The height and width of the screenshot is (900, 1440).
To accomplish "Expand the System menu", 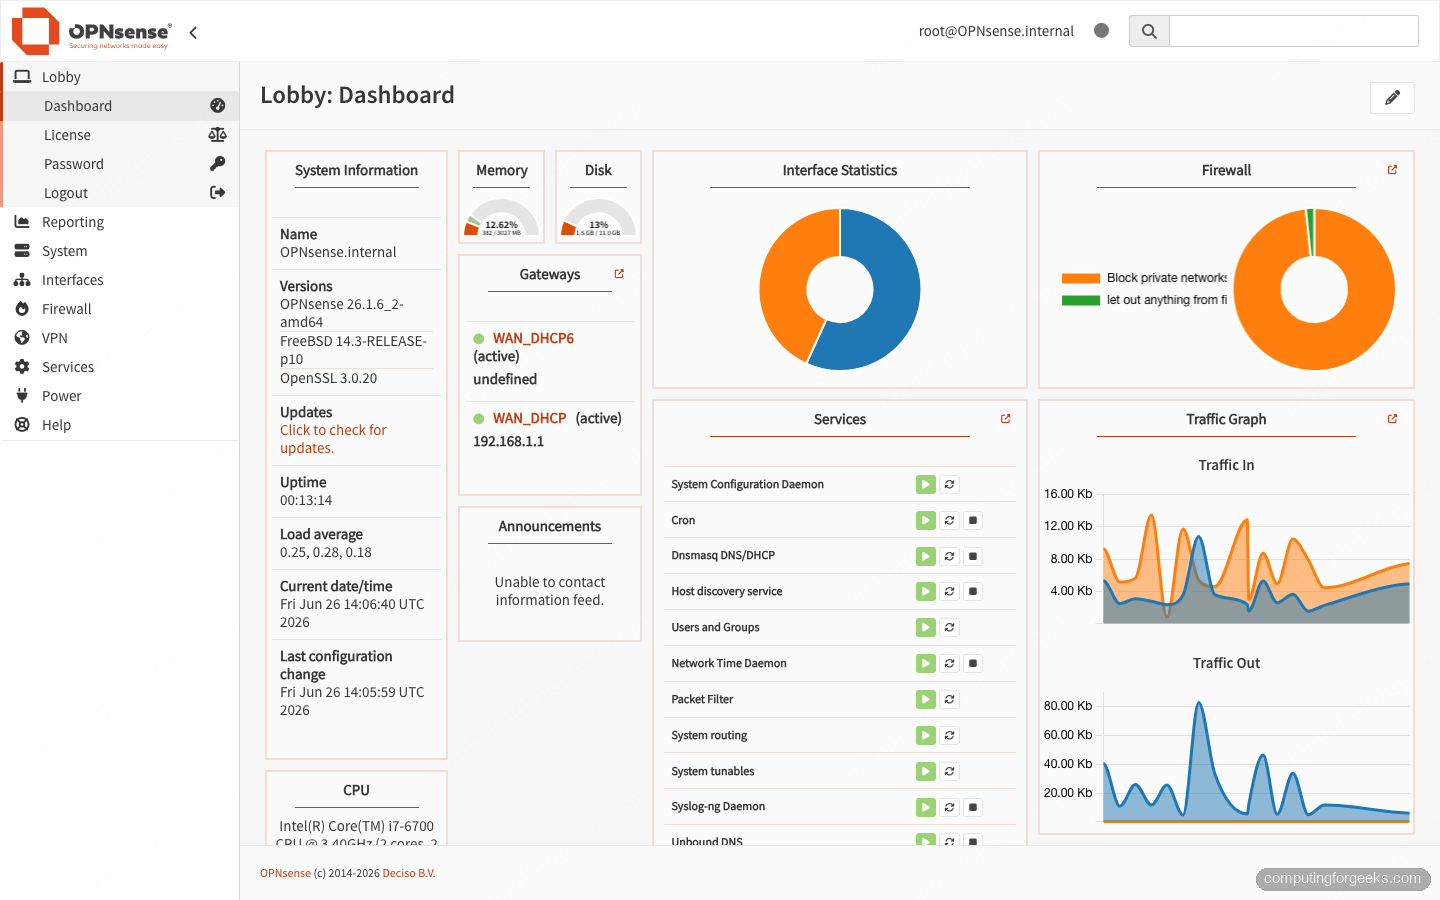I will coord(120,251).
